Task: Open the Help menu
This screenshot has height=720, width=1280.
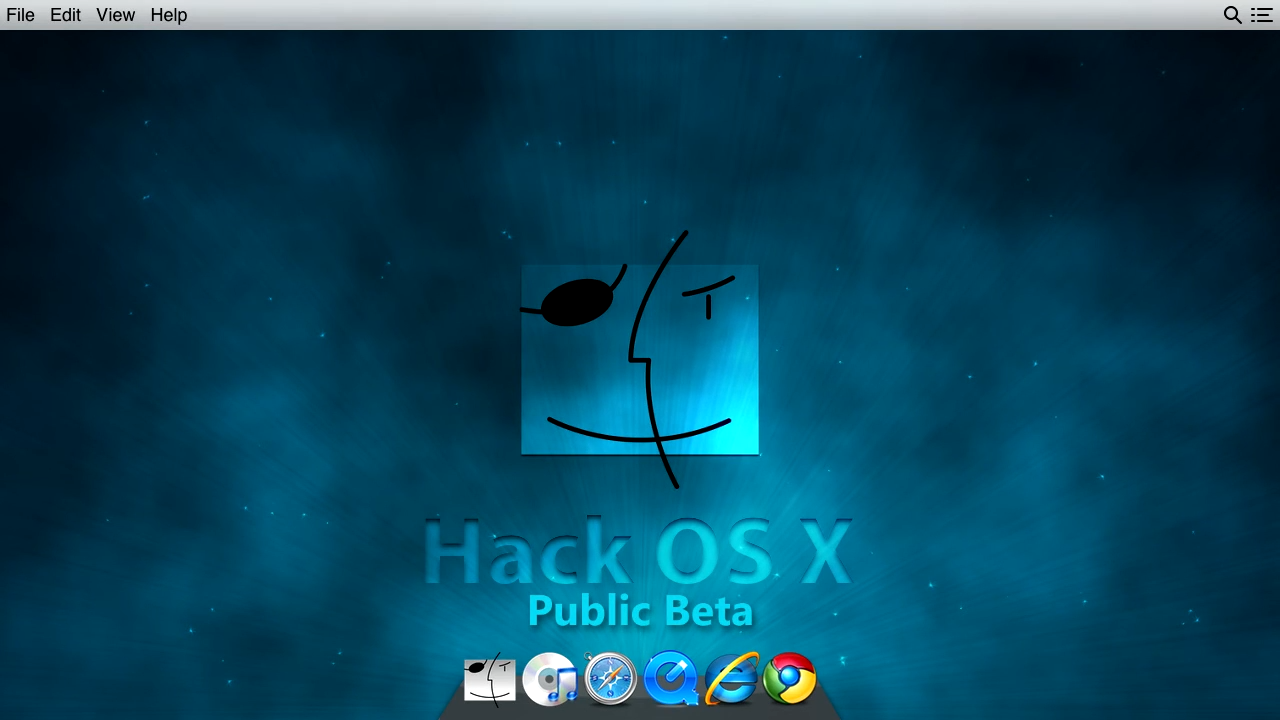Action: point(168,15)
